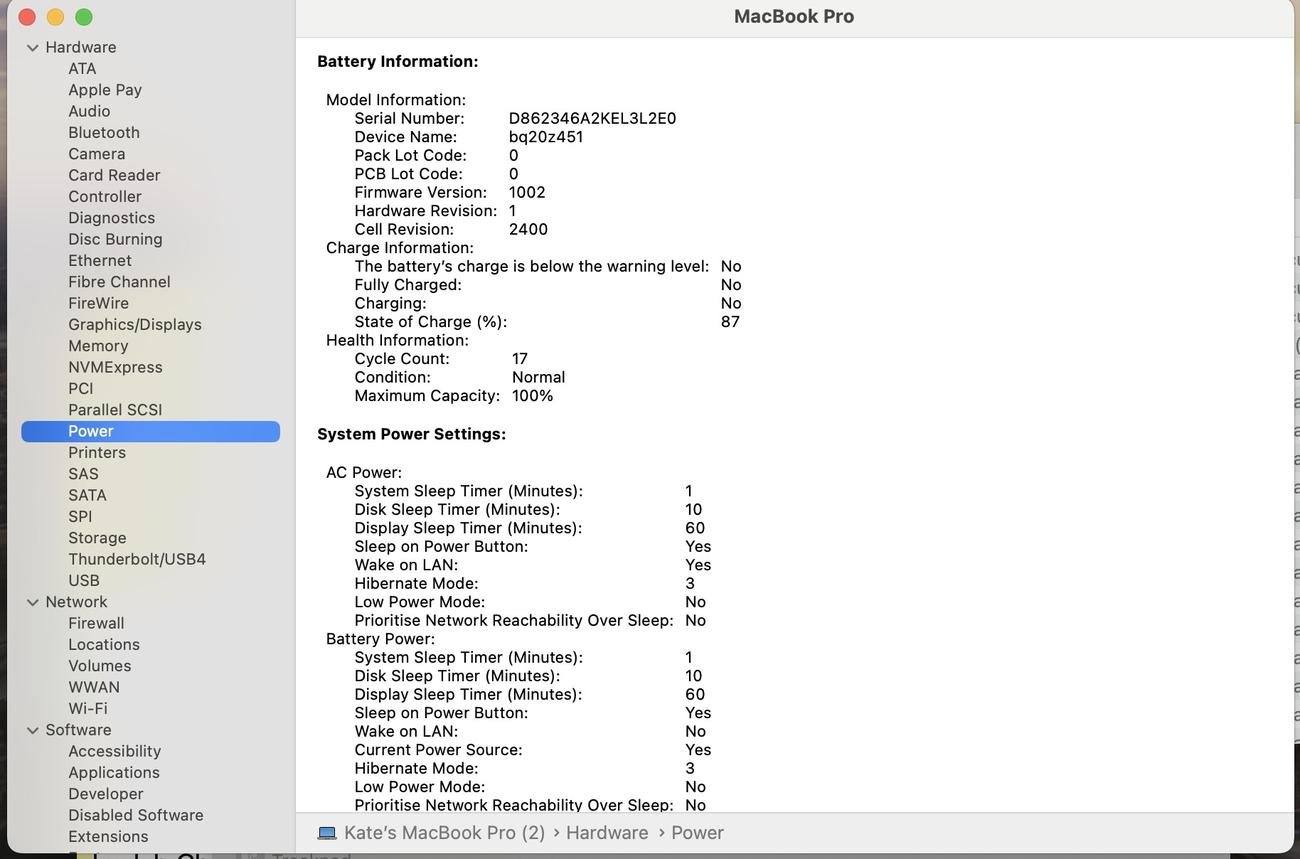Select Audio in the Hardware list
This screenshot has height=859, width=1300.
(x=89, y=111)
